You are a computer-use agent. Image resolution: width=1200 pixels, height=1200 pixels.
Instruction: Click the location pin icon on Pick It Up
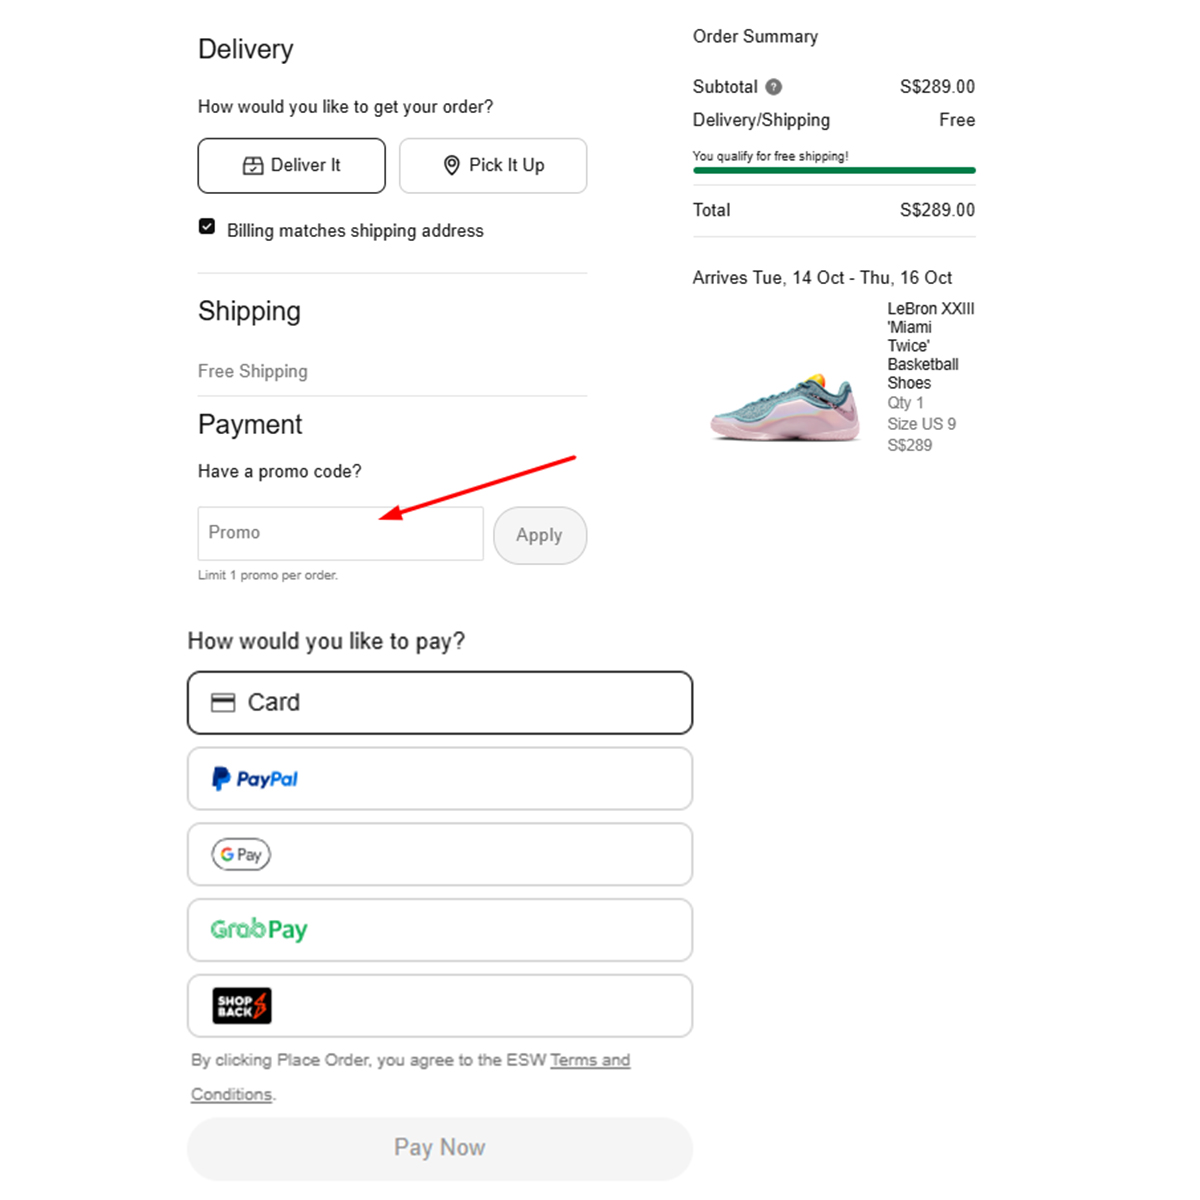coord(452,166)
